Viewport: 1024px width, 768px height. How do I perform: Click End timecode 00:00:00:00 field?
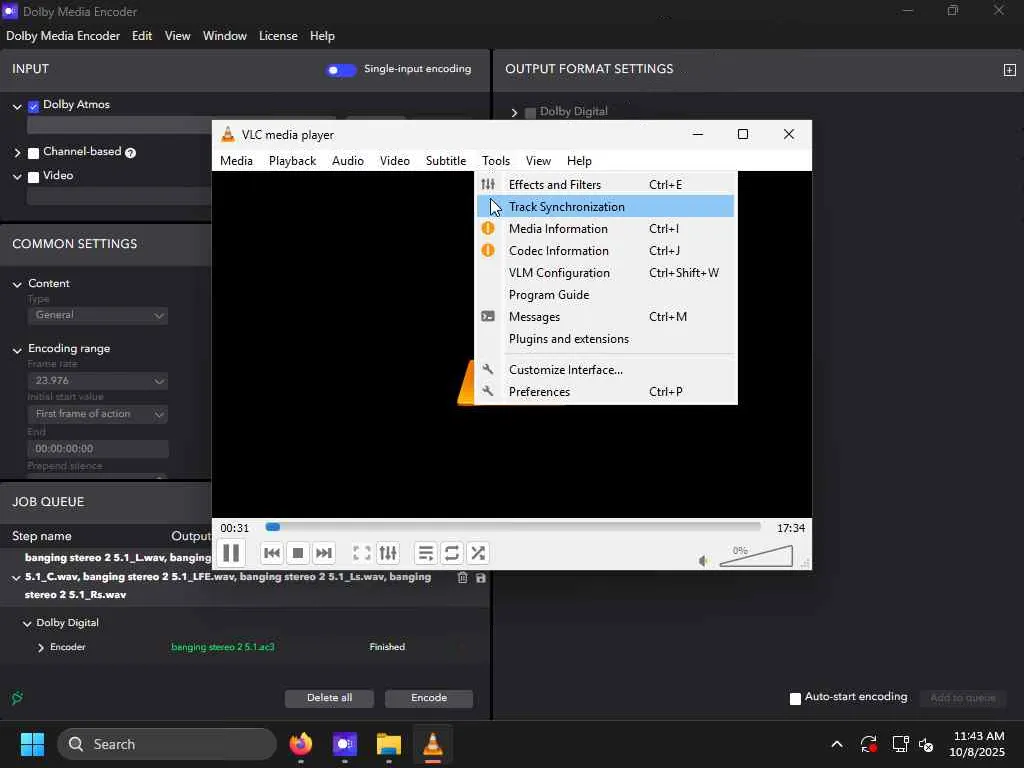(x=97, y=449)
